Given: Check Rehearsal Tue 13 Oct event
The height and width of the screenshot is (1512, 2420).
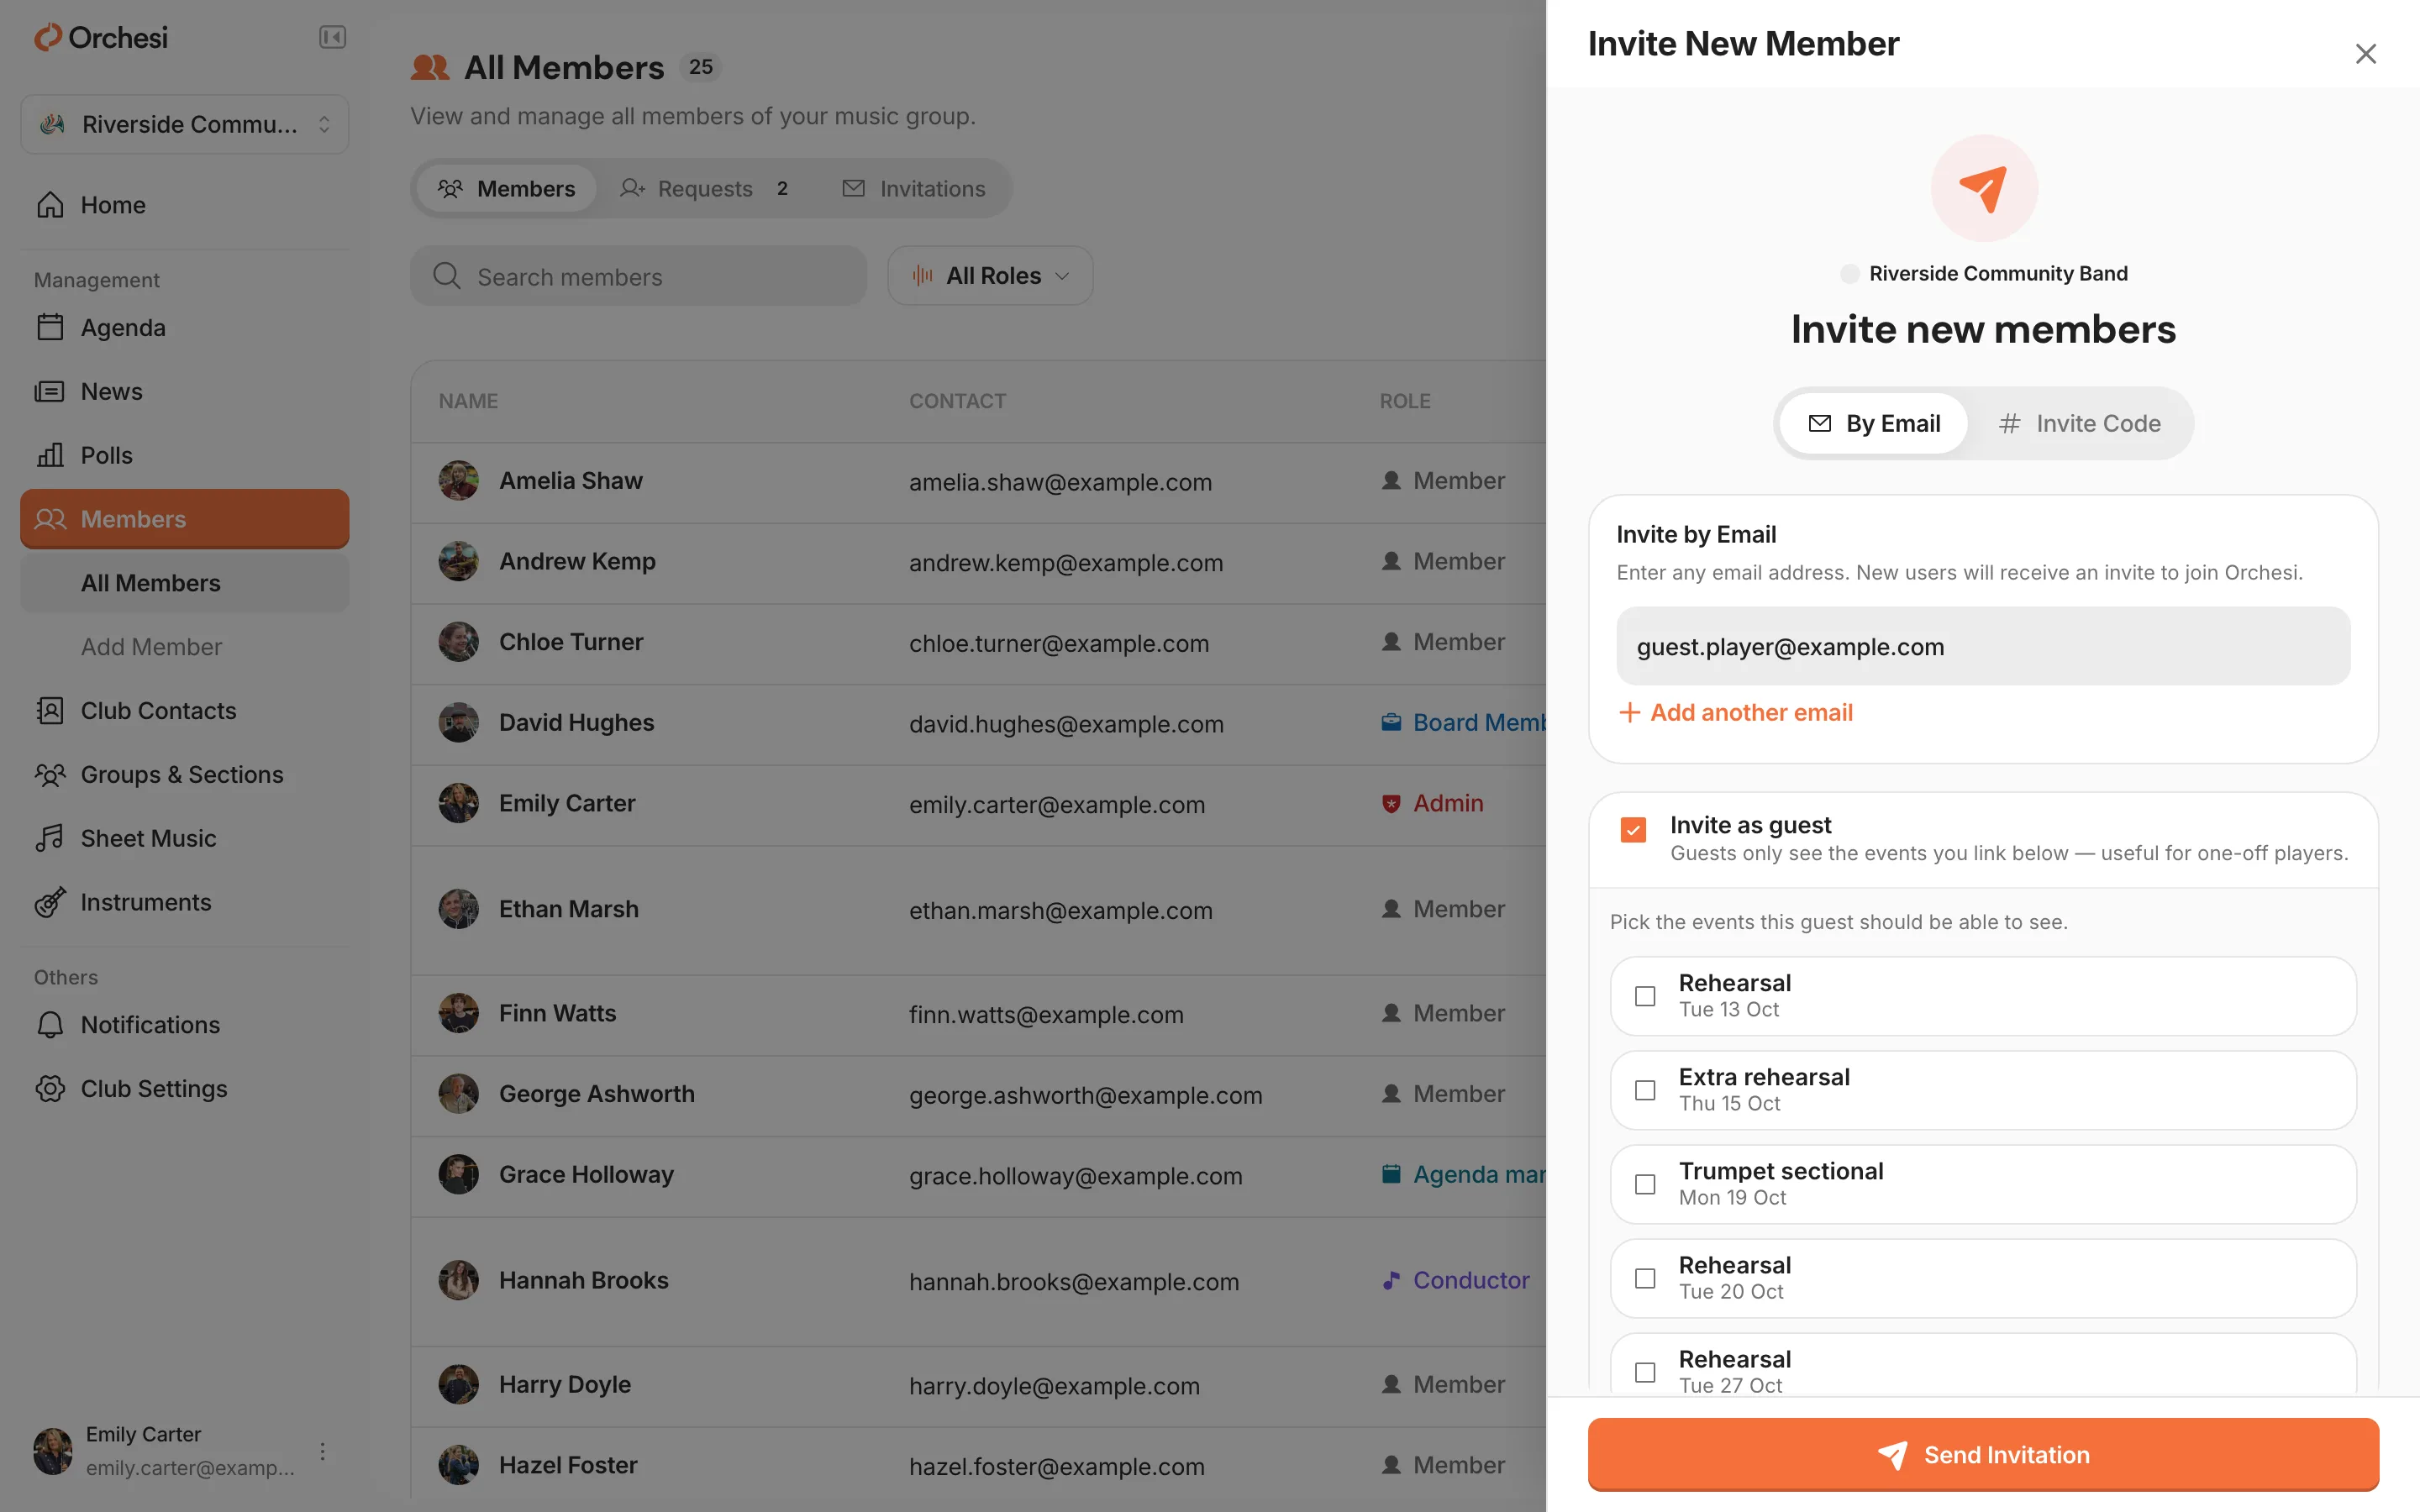Looking at the screenshot, I should [x=1645, y=996].
